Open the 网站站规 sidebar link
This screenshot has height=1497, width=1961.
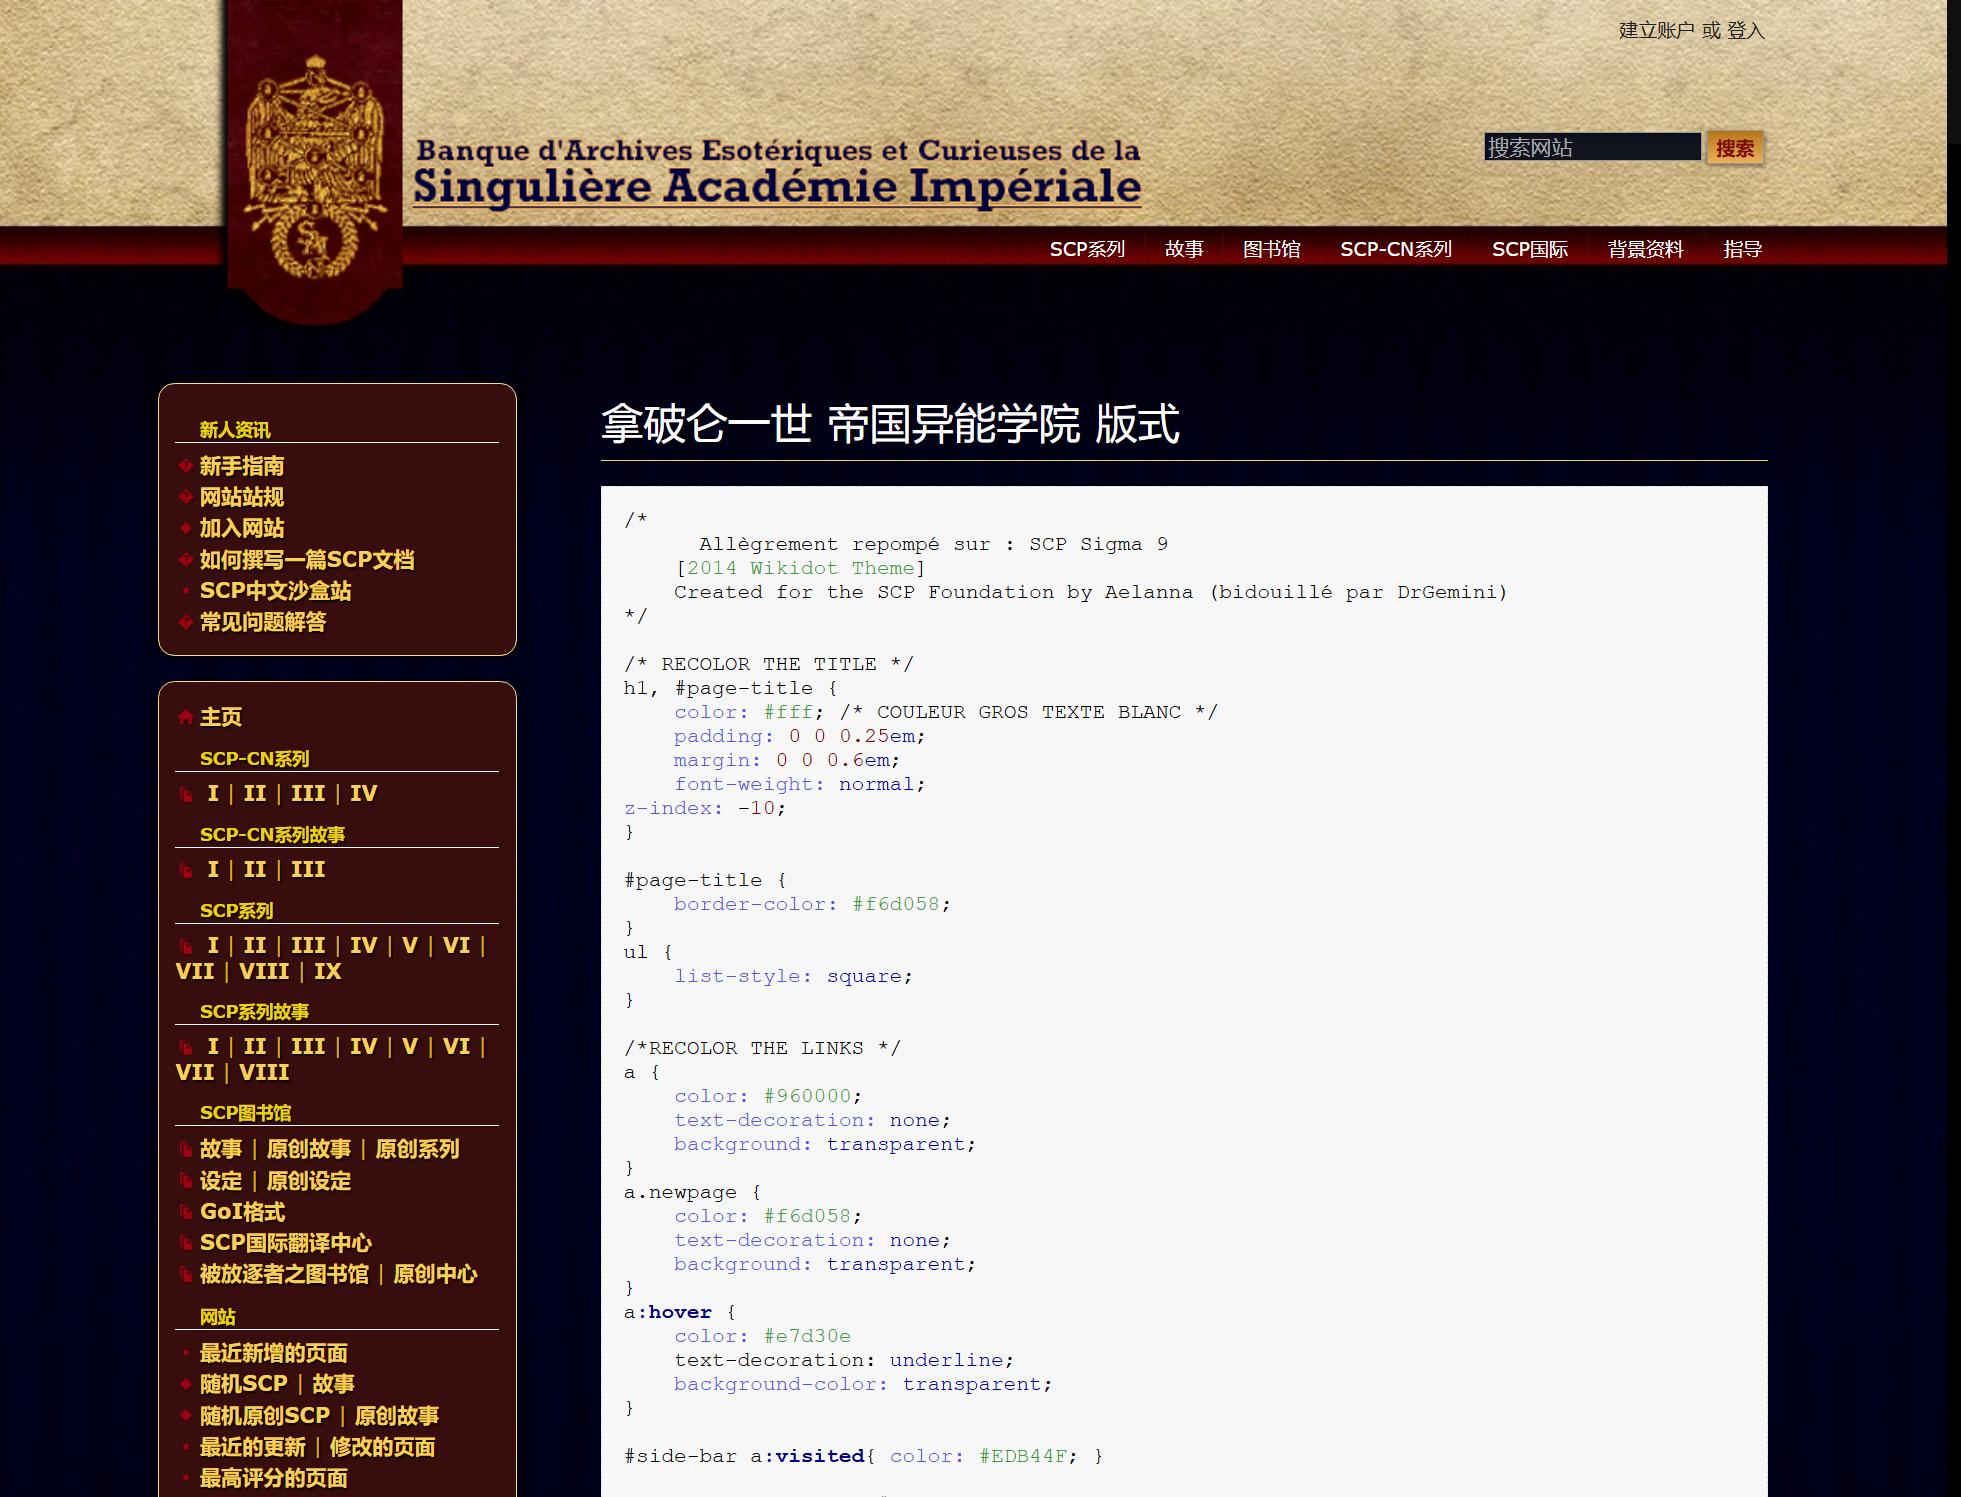click(242, 497)
